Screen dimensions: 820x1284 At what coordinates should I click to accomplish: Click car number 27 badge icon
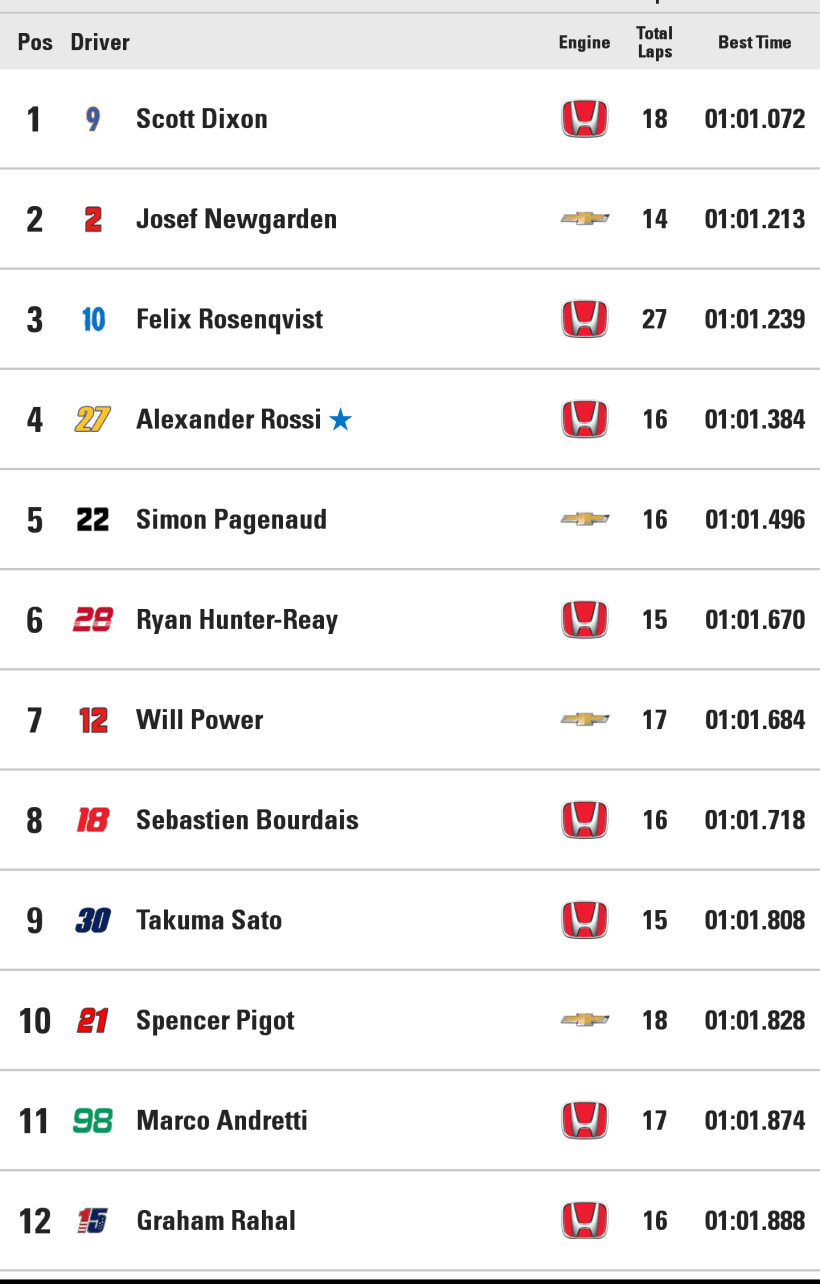click(x=93, y=420)
